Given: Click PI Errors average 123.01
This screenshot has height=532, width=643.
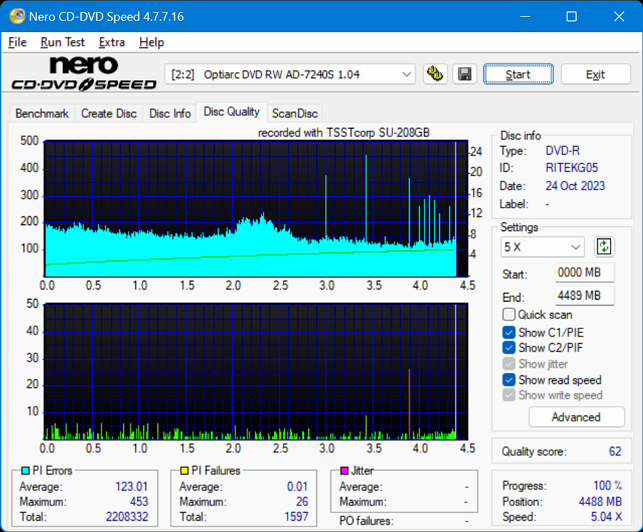Looking at the screenshot, I should point(132,486).
